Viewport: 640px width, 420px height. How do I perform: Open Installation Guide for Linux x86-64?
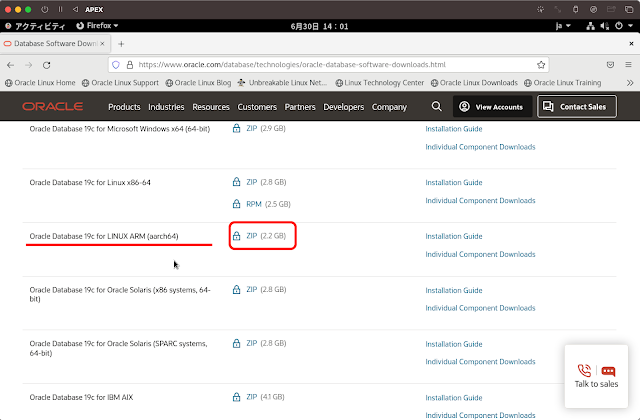pos(454,182)
